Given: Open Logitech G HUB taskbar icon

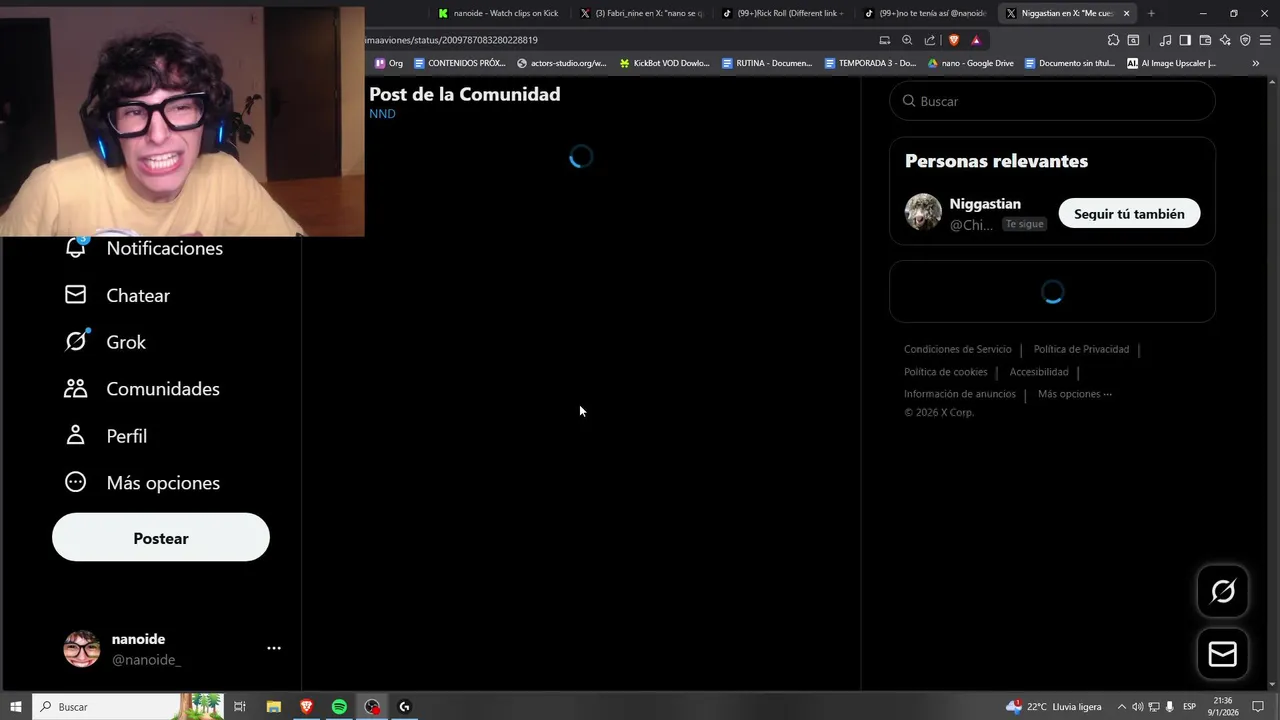Looking at the screenshot, I should click(x=405, y=707).
